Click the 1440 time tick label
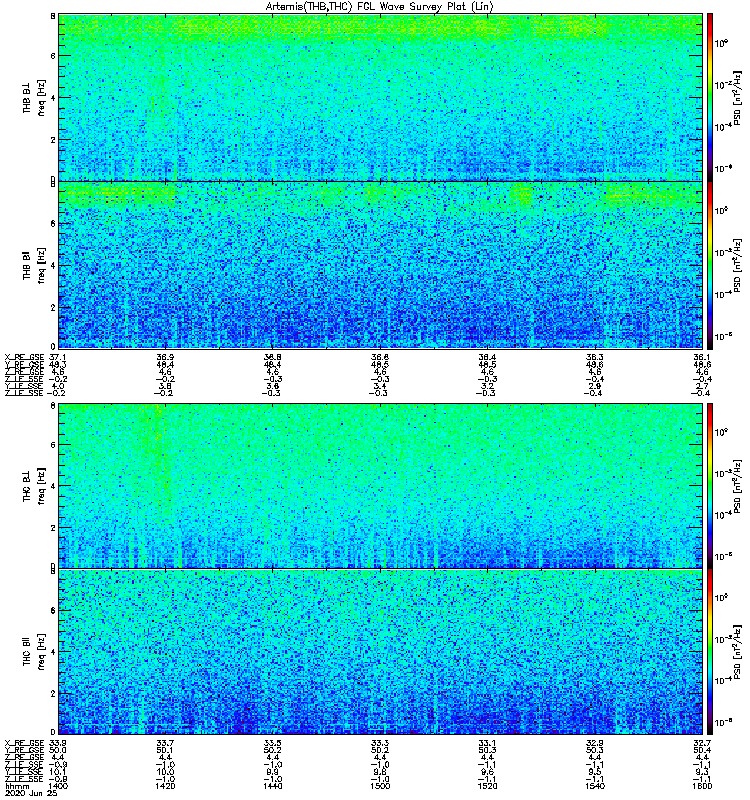The height and width of the screenshot is (800, 750). [272, 786]
